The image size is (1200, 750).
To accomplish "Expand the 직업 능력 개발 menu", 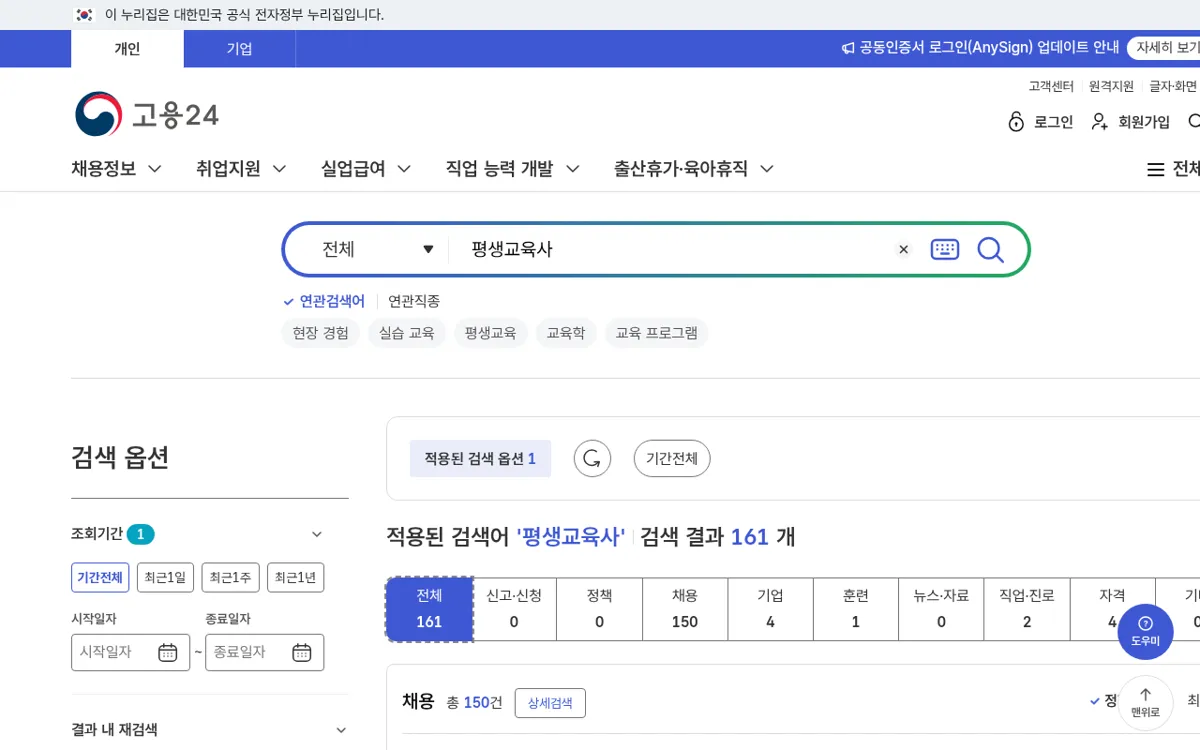I will (513, 169).
